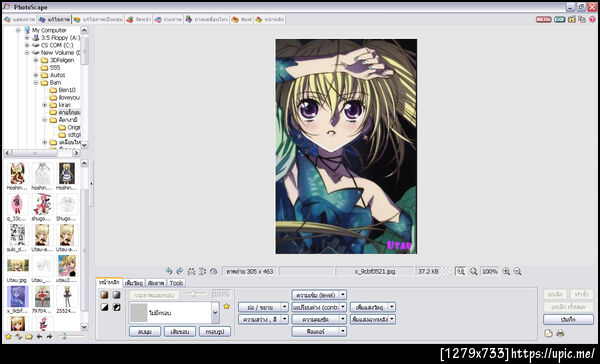Screen dimensions: 600x364
Task: Switch to the Tools tab in editor panel
Action: click(x=176, y=283)
